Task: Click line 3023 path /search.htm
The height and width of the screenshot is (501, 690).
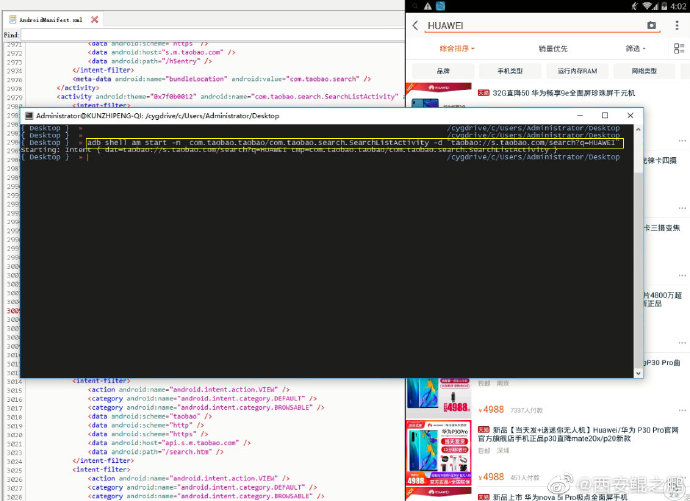Action: [156, 452]
